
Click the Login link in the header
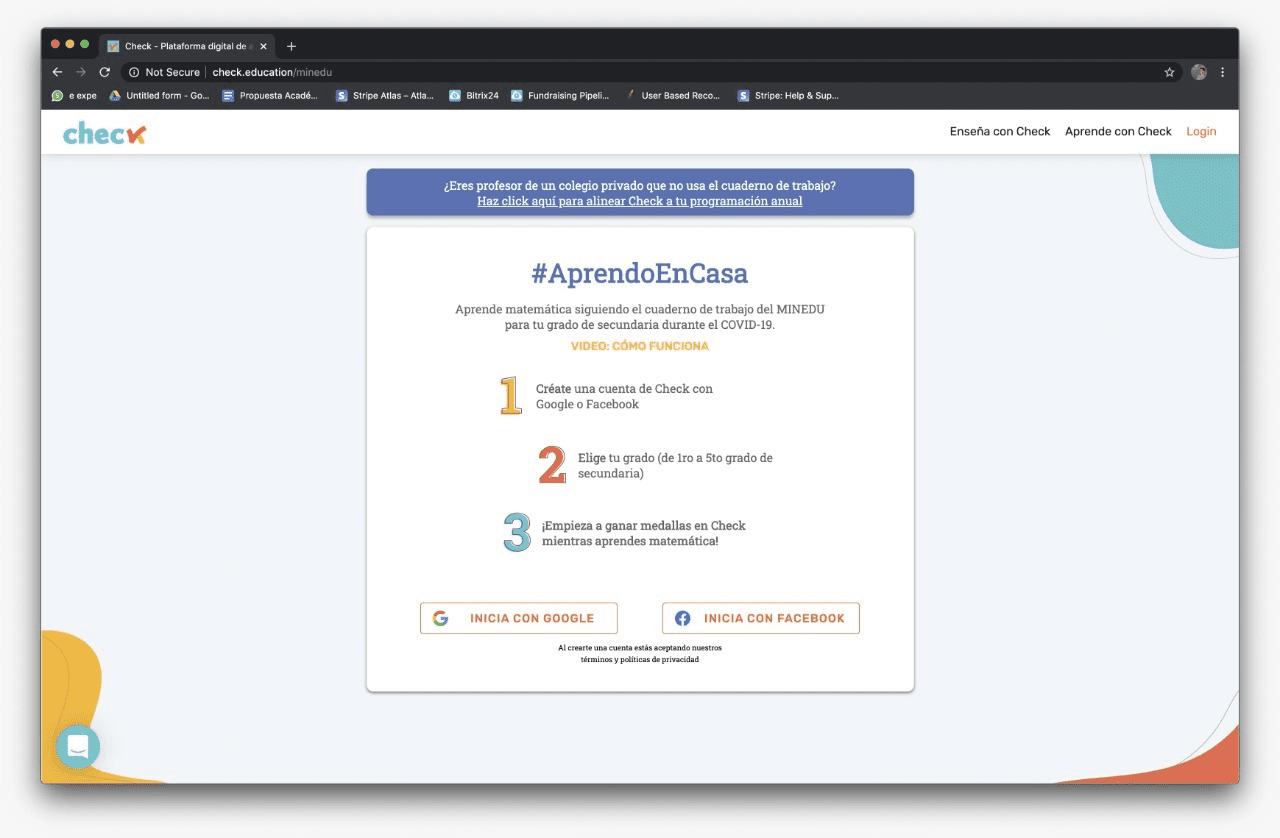(1201, 131)
